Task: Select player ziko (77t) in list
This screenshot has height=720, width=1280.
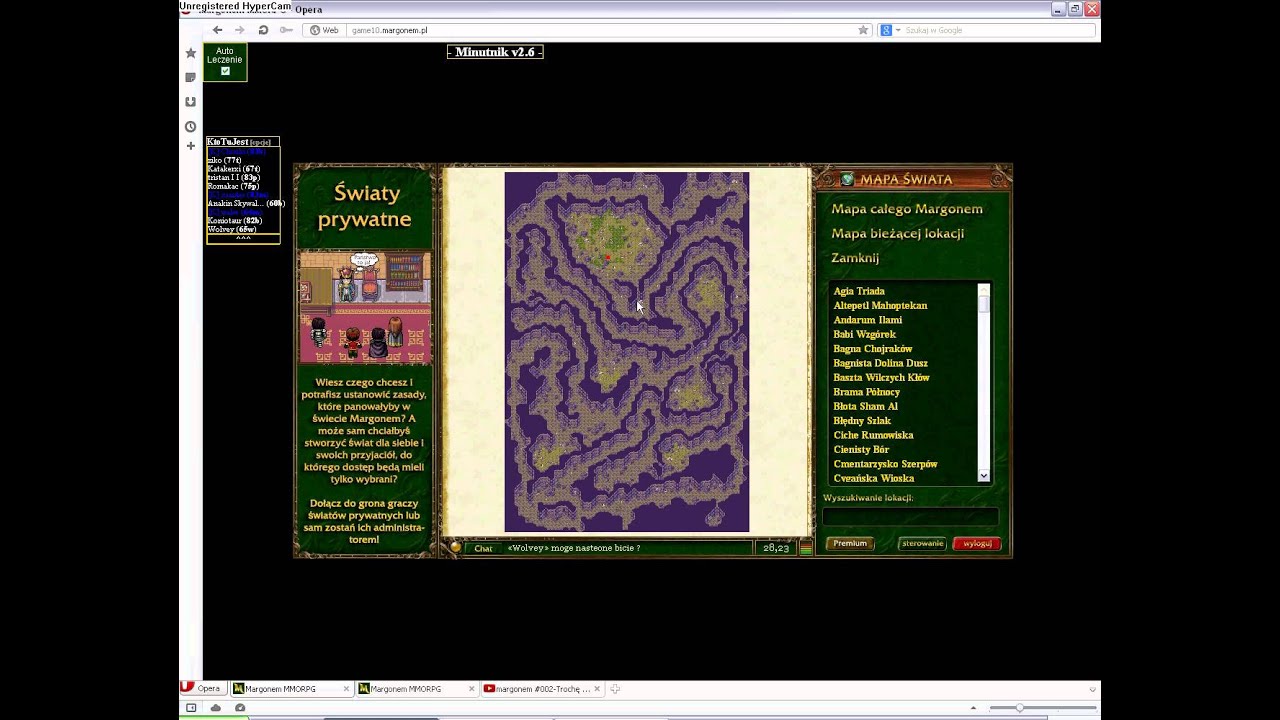Action: click(225, 160)
